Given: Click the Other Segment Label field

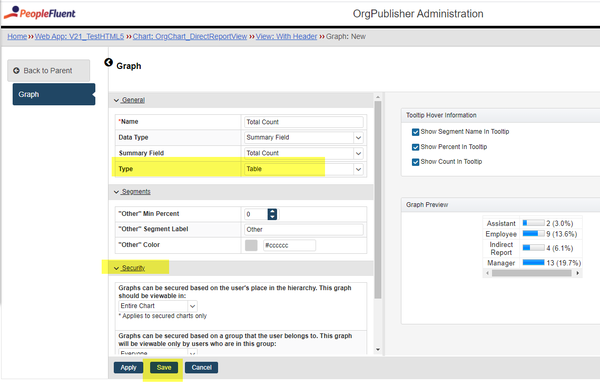Looking at the screenshot, I should [303, 230].
